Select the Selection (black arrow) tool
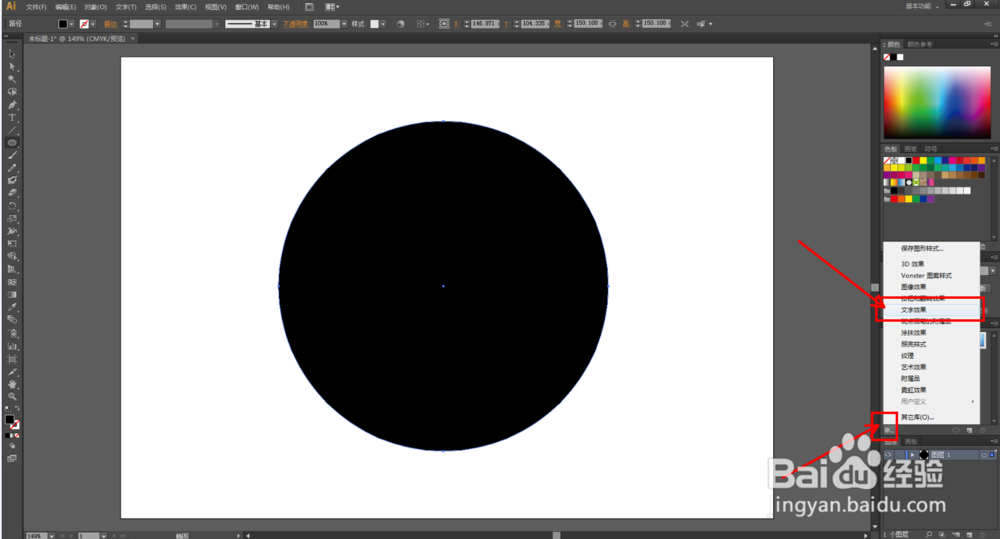This screenshot has height=539, width=1000. click(x=12, y=54)
